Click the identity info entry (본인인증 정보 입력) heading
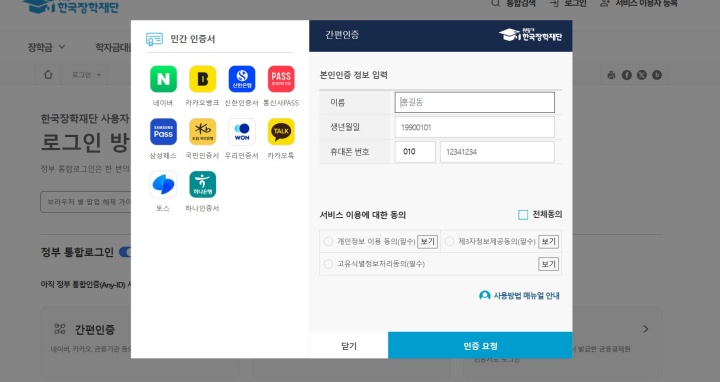 (x=354, y=75)
